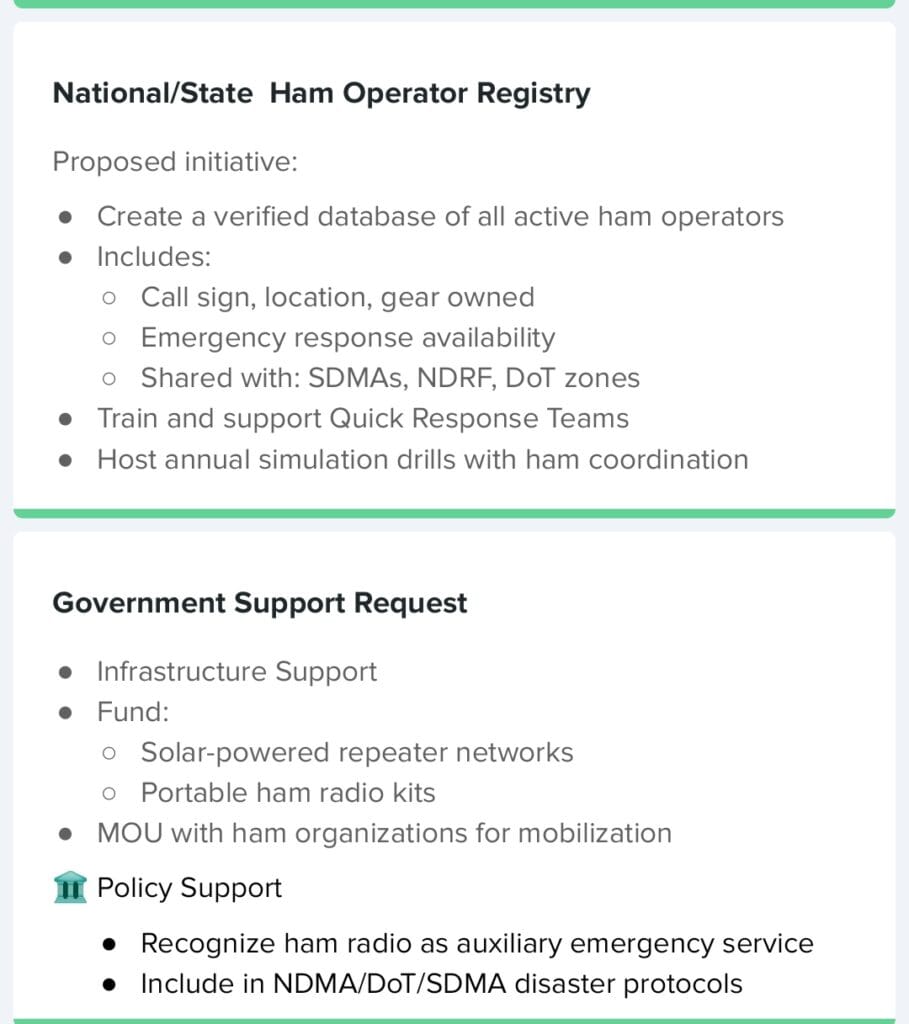Click the 'Policy Support' label
This screenshot has height=1024, width=909.
coord(189,888)
